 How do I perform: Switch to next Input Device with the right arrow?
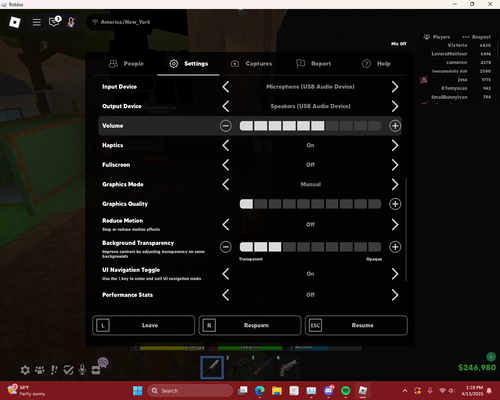point(395,87)
